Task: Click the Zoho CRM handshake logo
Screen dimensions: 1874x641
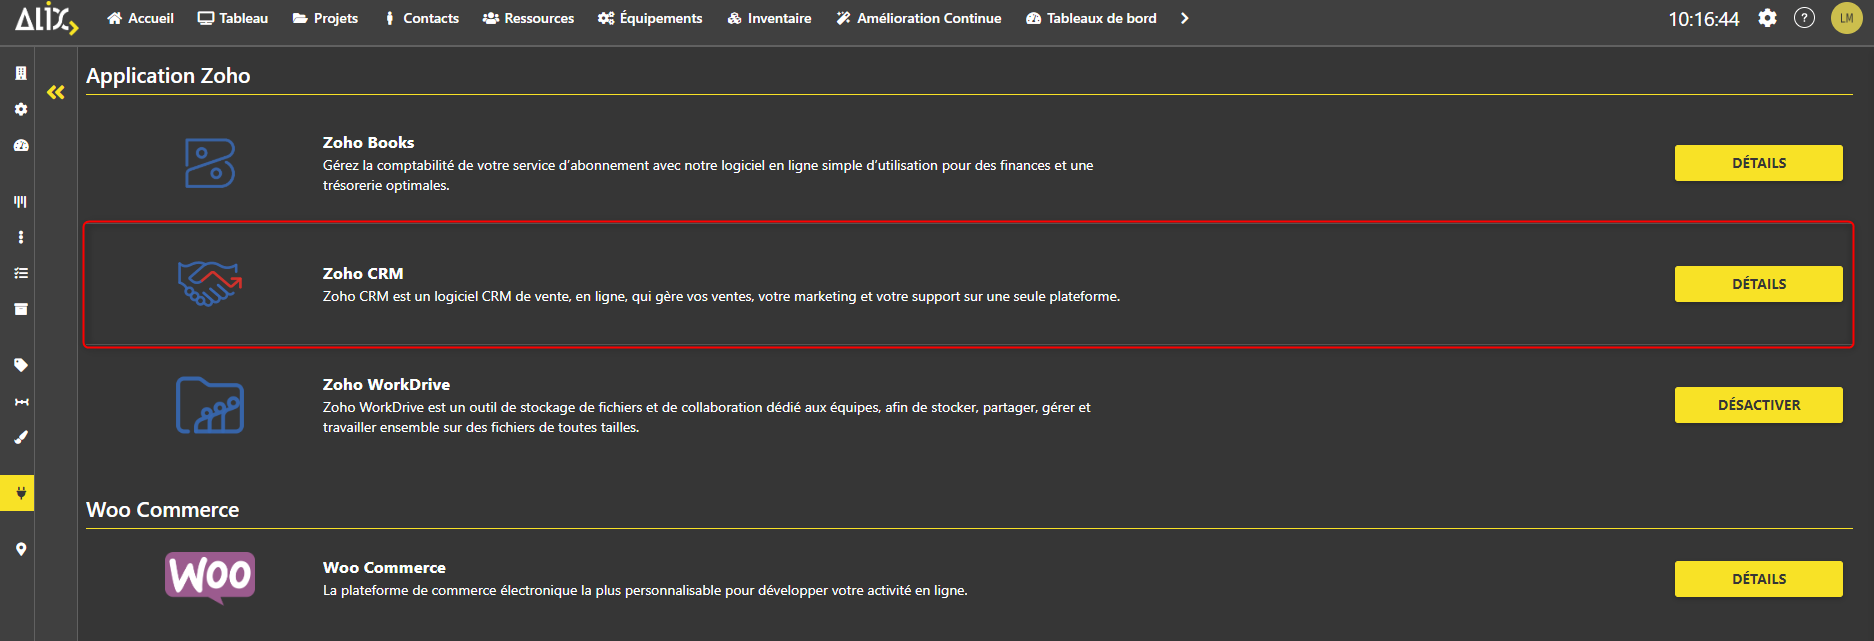Action: [x=210, y=284]
